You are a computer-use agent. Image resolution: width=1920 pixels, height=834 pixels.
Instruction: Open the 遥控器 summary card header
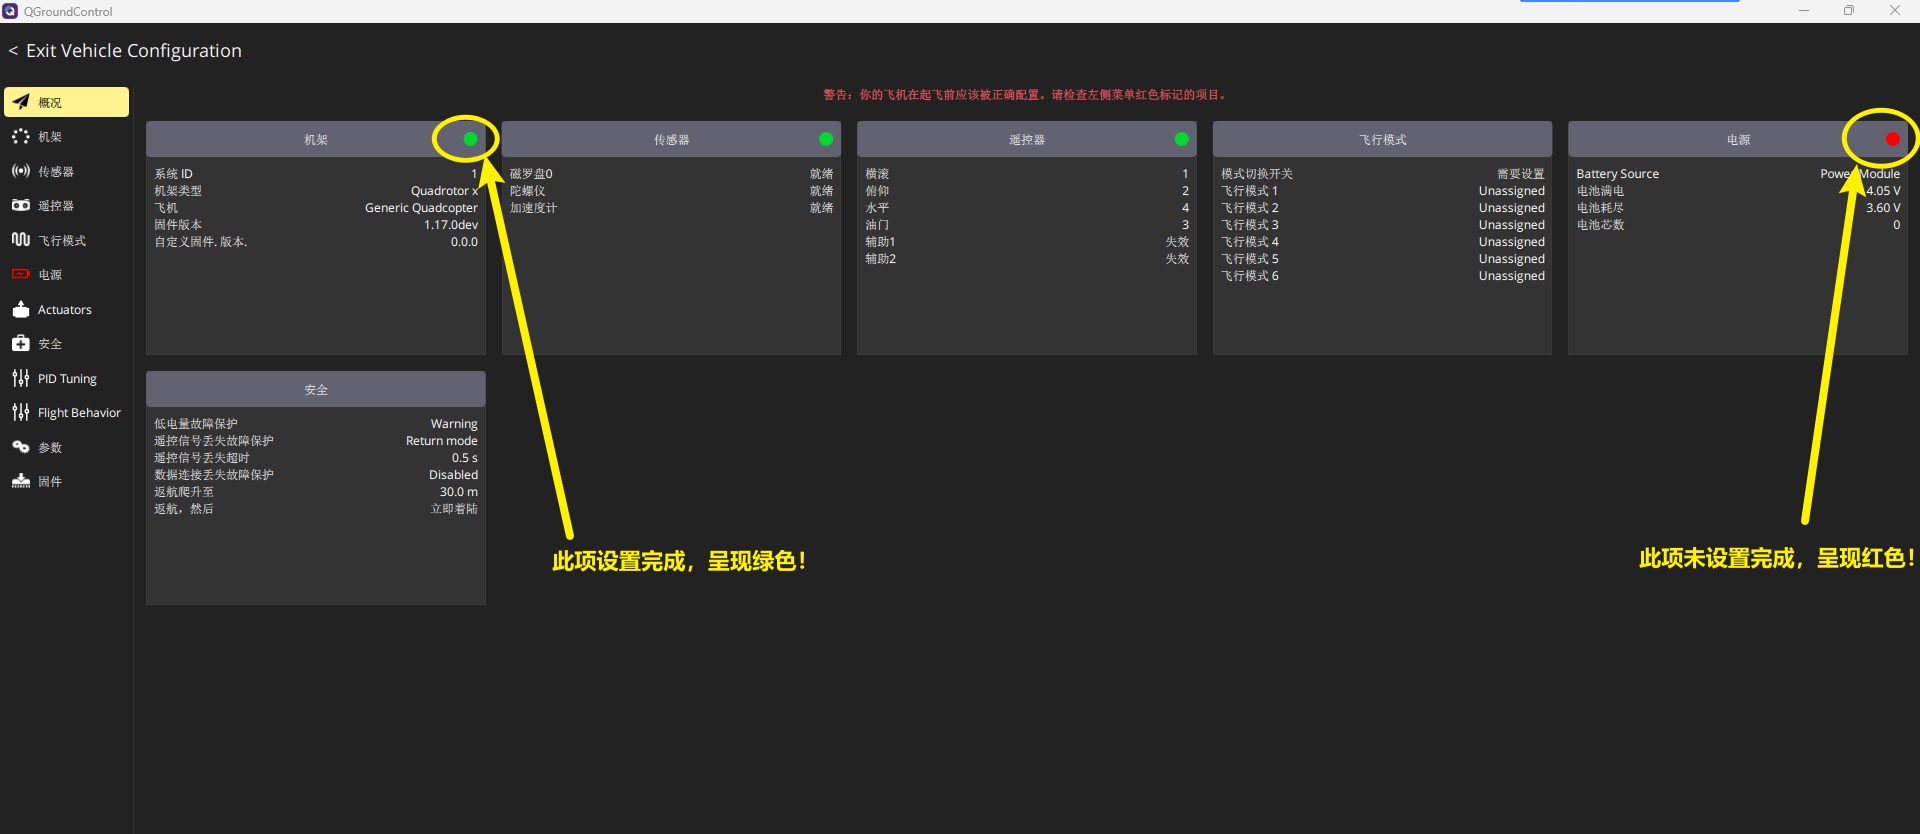pos(1027,139)
